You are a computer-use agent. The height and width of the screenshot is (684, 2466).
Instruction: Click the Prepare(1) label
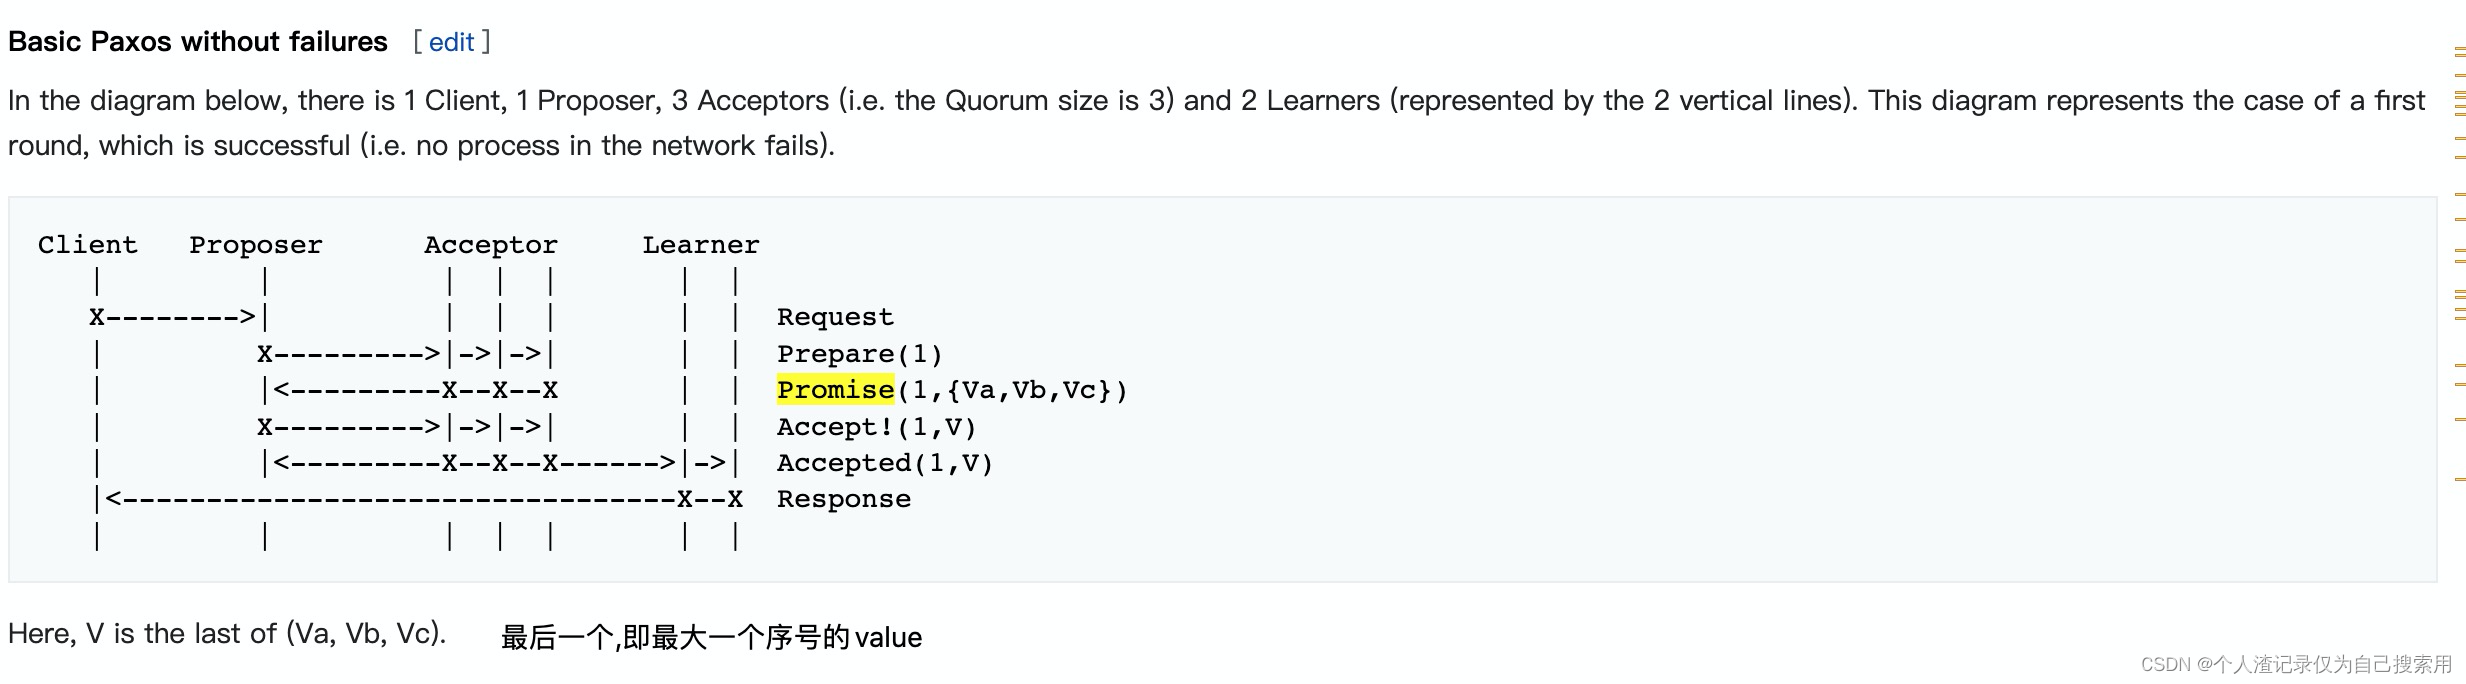click(860, 354)
